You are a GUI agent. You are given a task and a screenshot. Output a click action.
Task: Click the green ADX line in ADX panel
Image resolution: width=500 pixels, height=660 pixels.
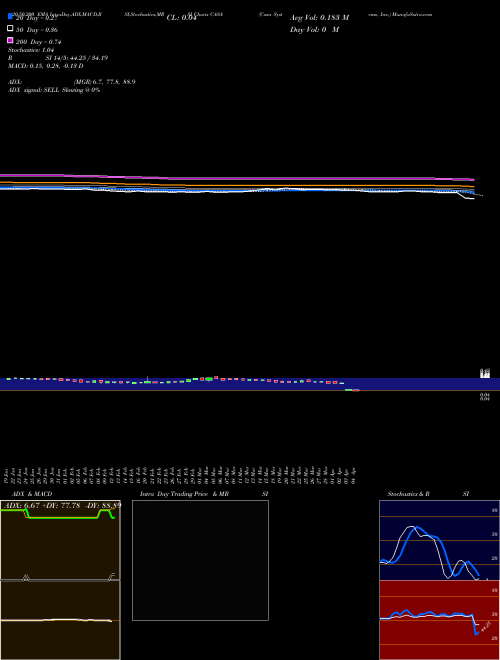coord(63,518)
